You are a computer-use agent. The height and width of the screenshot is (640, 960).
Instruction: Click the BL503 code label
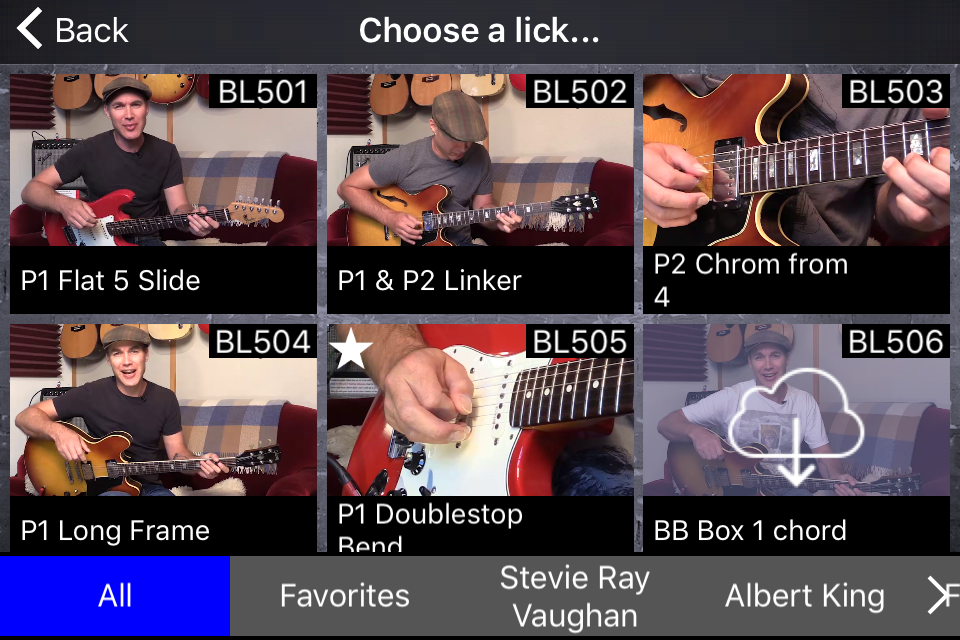896,92
